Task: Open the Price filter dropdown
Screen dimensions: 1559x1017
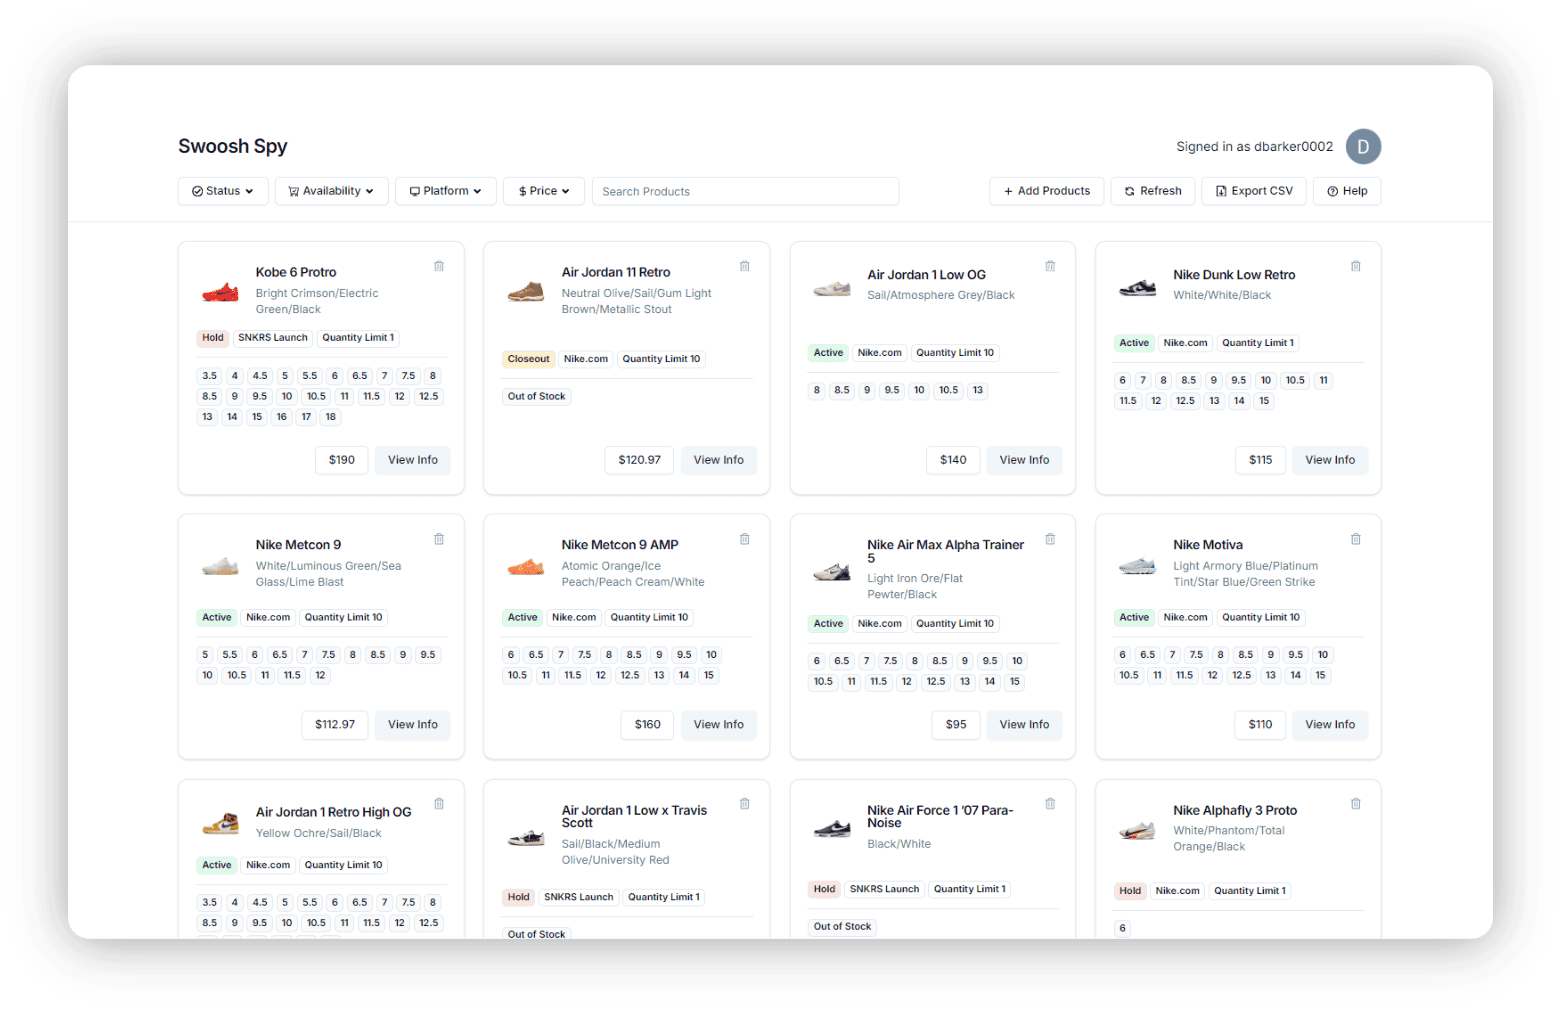Action: pyautogui.click(x=544, y=191)
